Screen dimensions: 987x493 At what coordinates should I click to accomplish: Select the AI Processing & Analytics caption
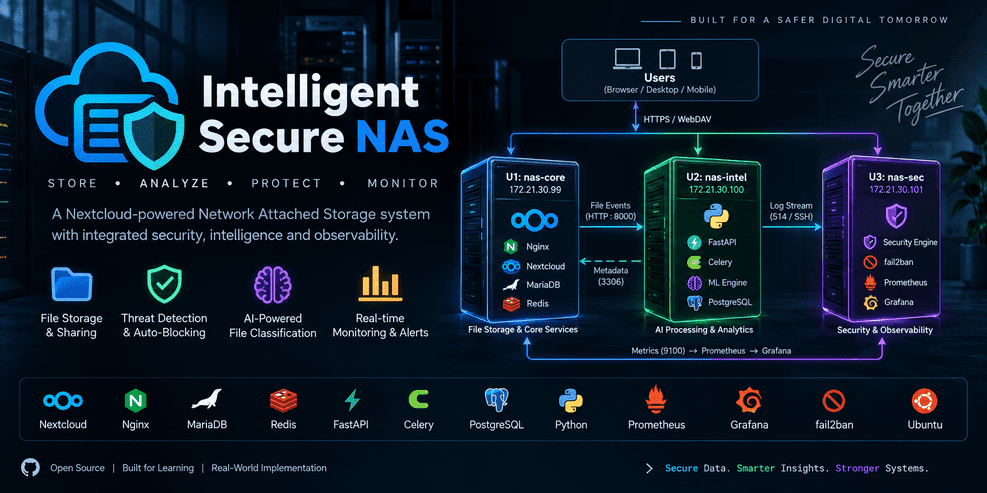[x=703, y=329]
